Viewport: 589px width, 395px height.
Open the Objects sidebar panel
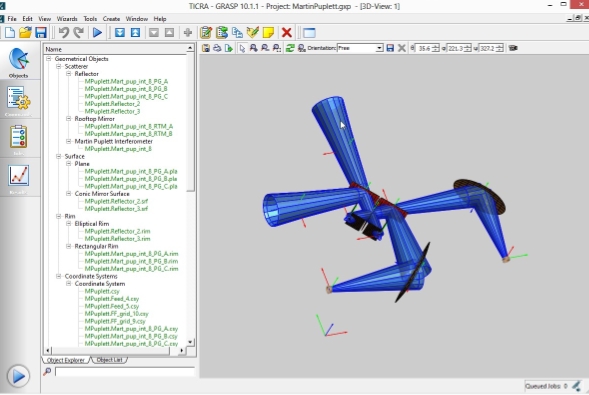point(18,63)
